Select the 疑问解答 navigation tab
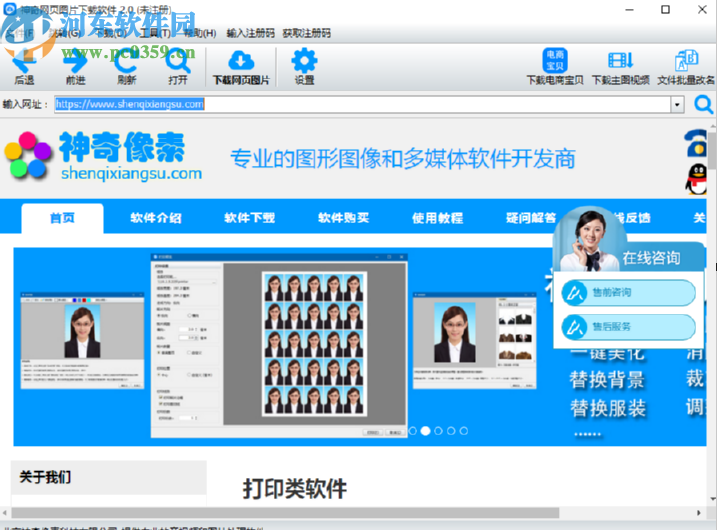 531,218
